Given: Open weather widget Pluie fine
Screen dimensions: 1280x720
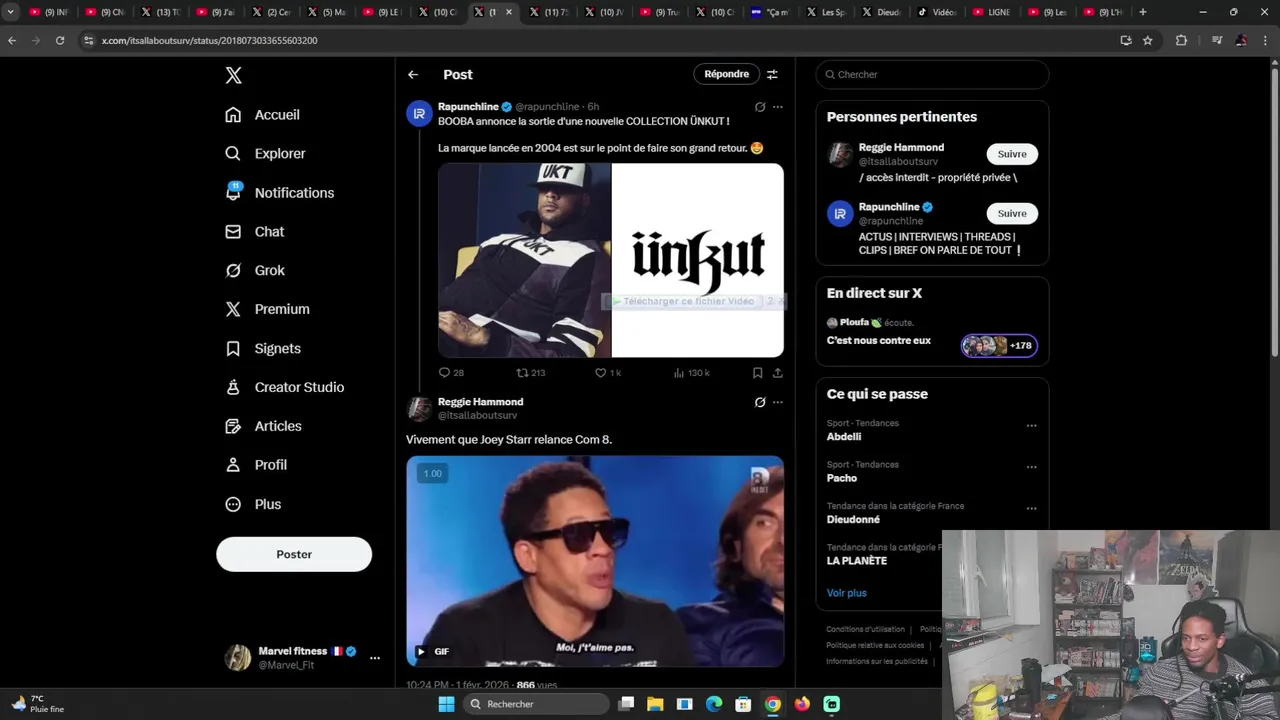Looking at the screenshot, I should click(38, 704).
